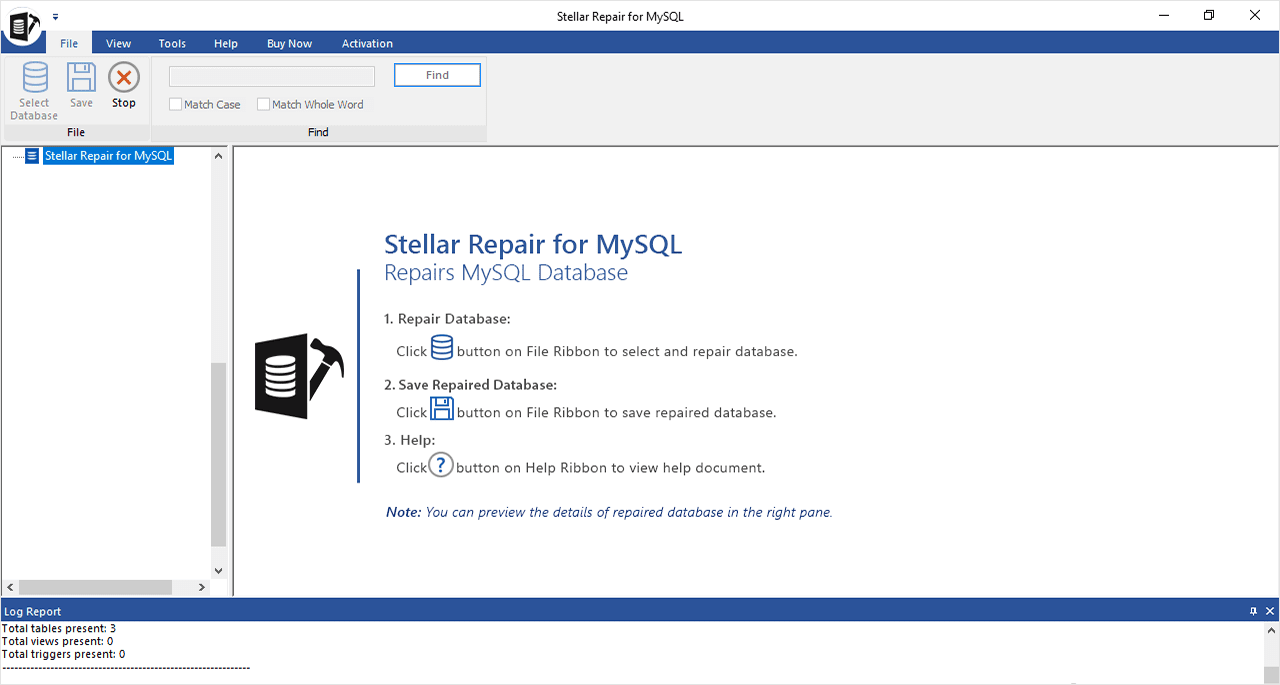Click the 'Stellar Repair for MySQL' heading in welcome pane
This screenshot has width=1280, height=685.
pos(533,244)
